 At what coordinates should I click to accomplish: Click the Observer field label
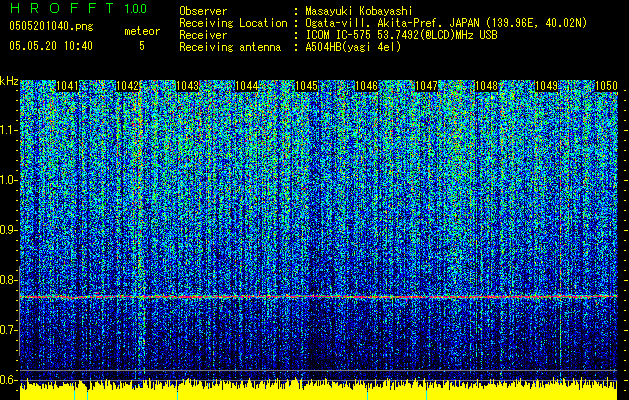coord(203,11)
